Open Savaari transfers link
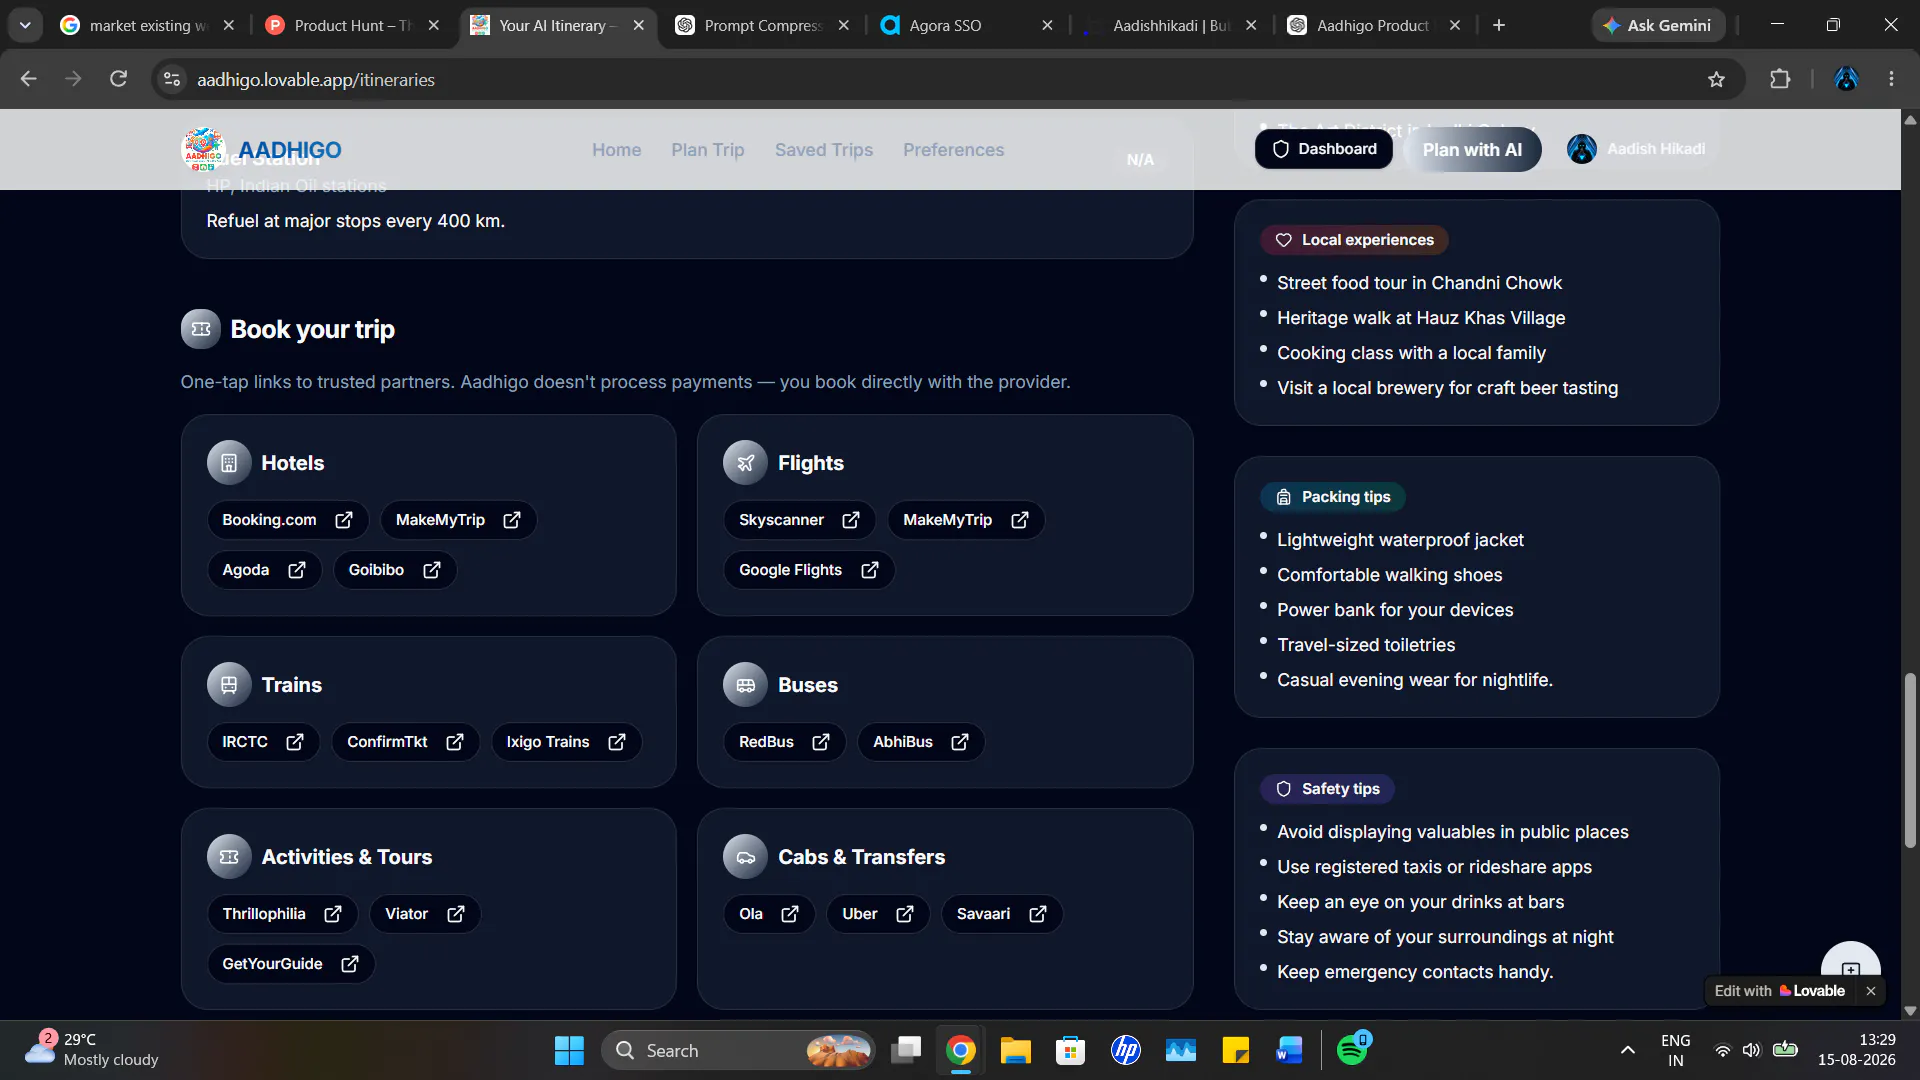Image resolution: width=1920 pixels, height=1080 pixels. (x=1001, y=914)
